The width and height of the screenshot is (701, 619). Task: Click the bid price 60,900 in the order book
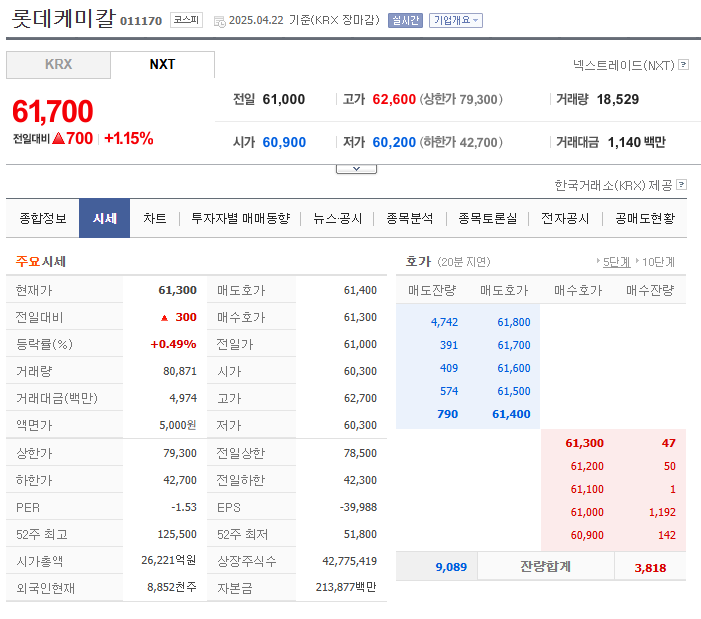pyautogui.click(x=587, y=535)
